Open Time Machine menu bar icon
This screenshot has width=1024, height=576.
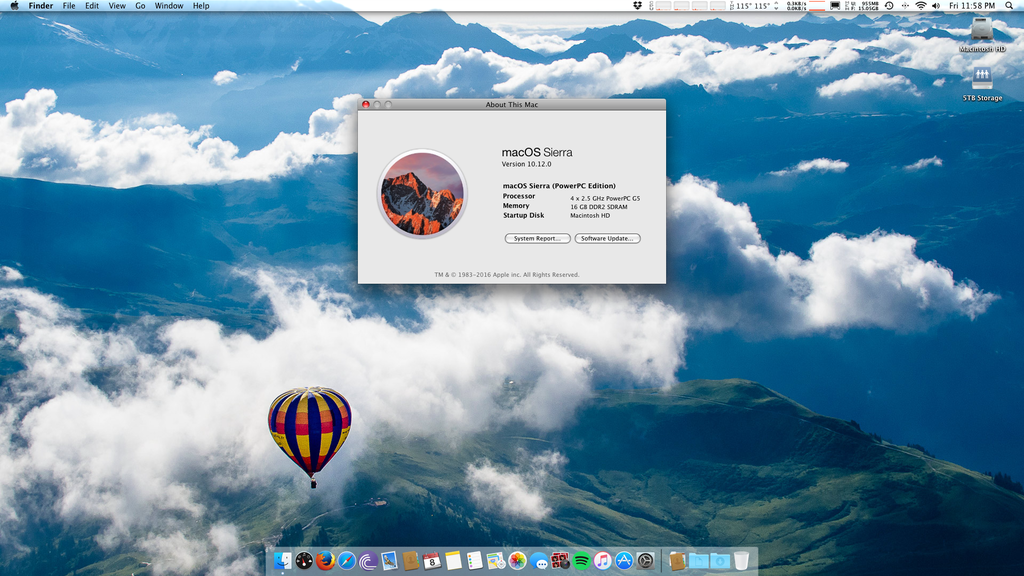coord(889,5)
